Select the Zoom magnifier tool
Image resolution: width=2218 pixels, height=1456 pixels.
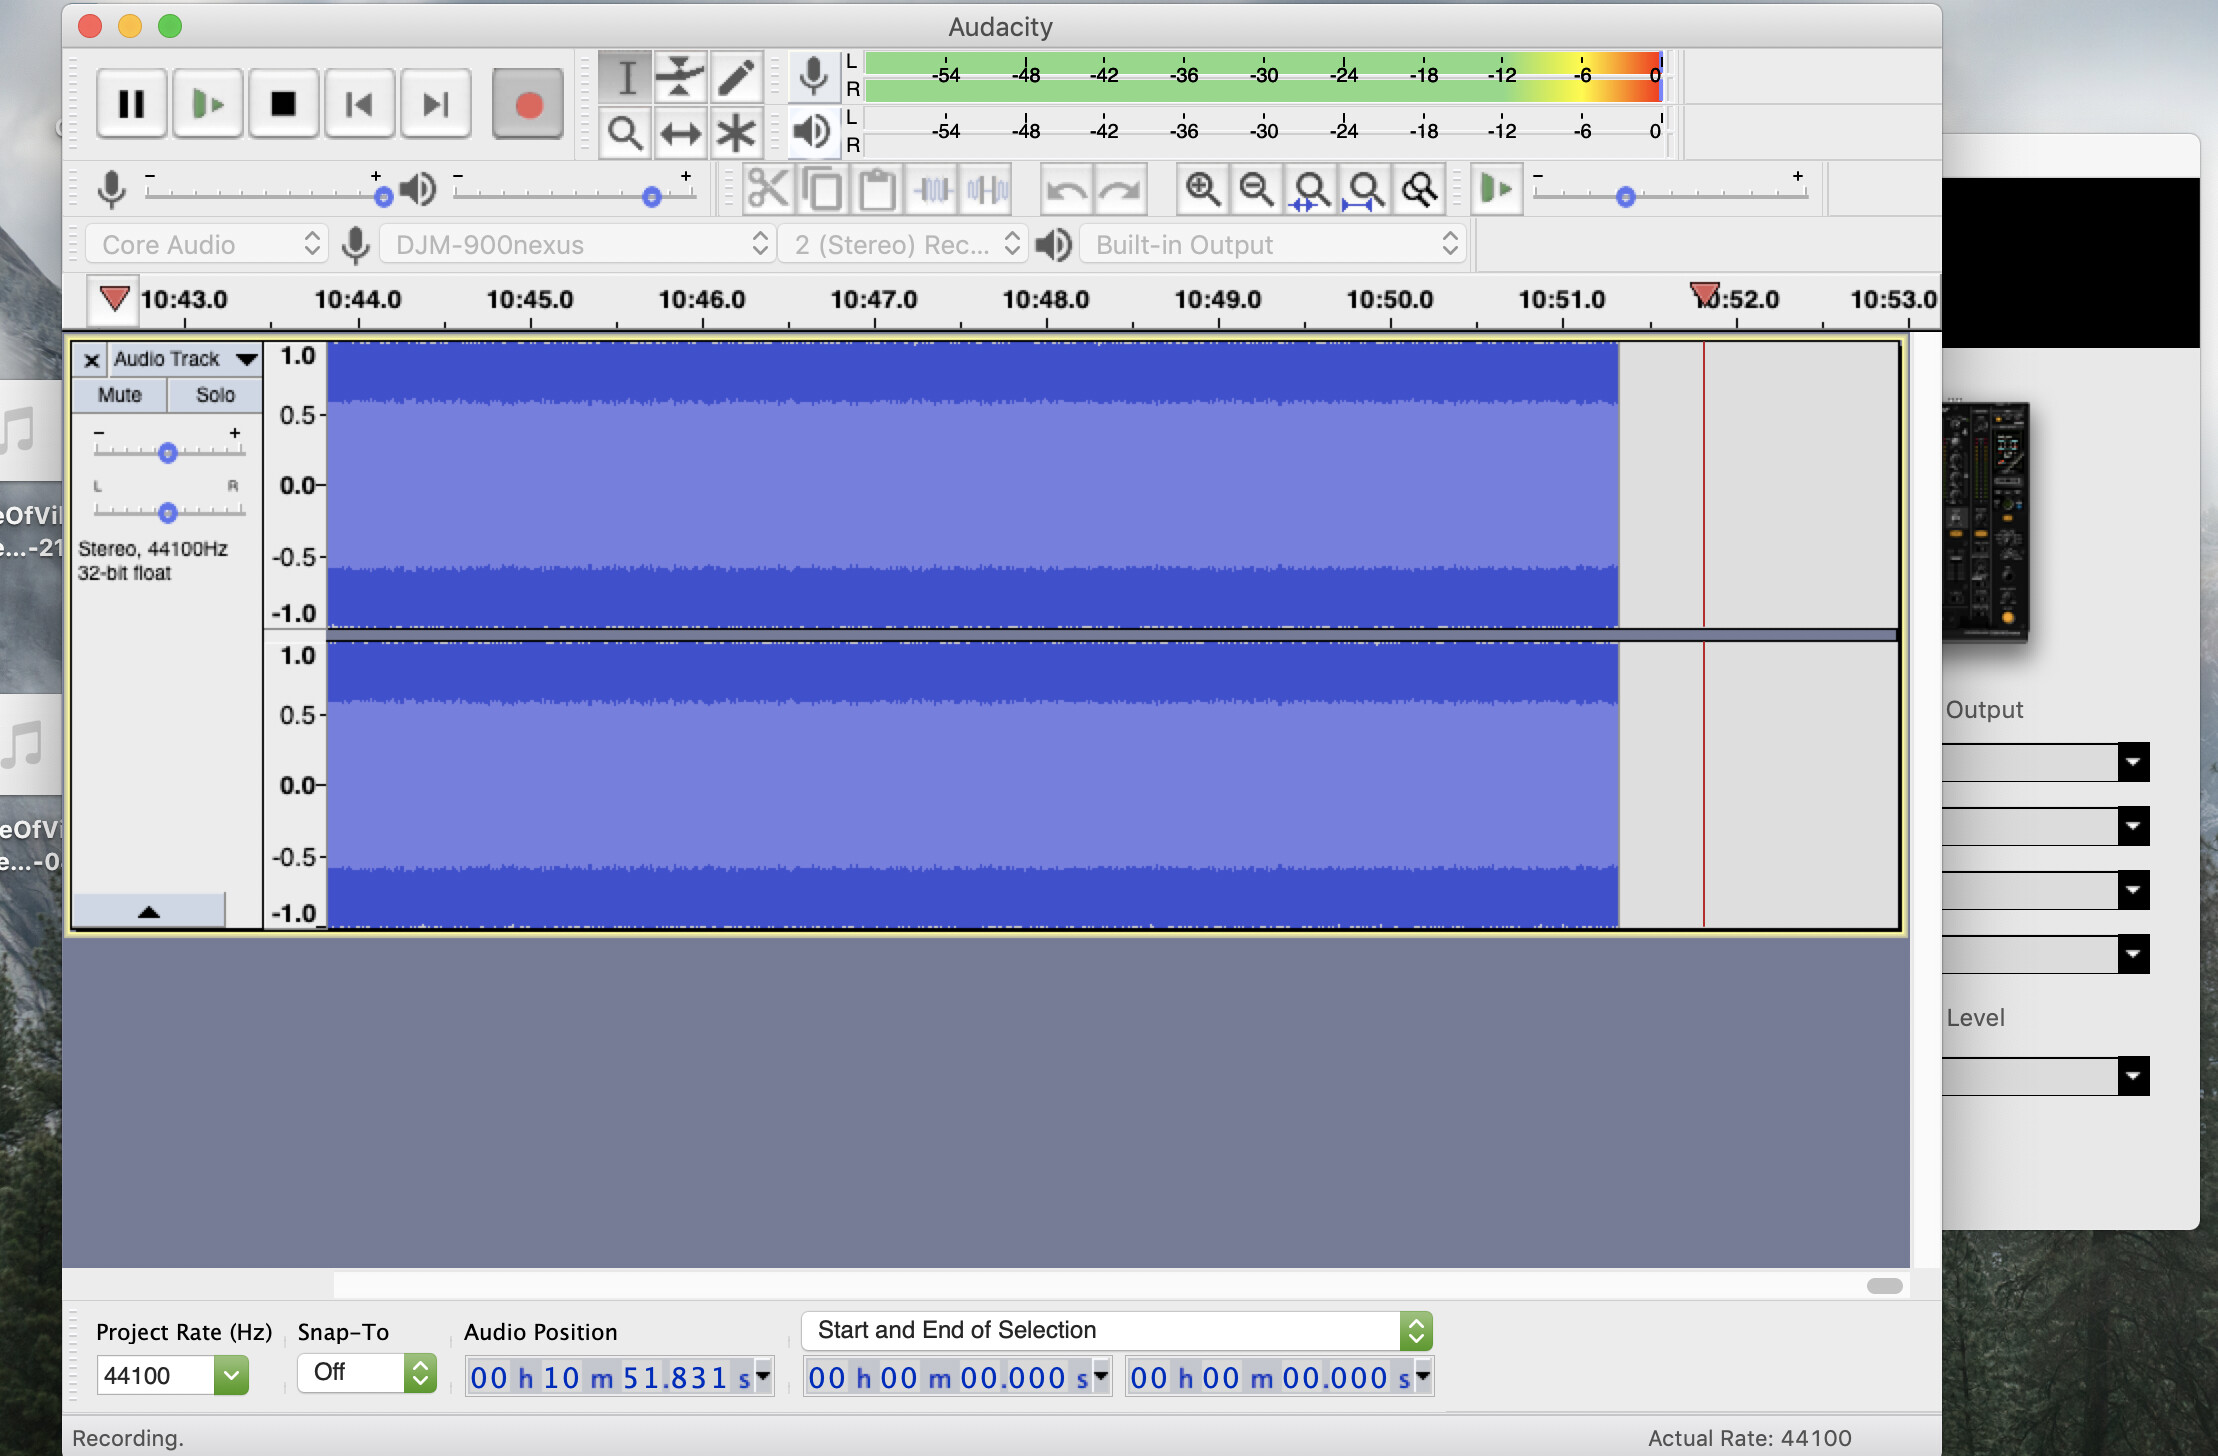coord(626,132)
